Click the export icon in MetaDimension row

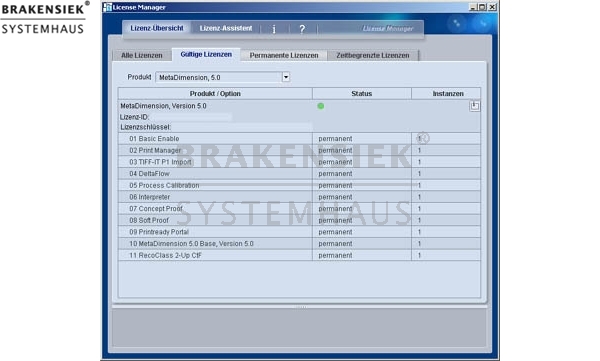[474, 106]
